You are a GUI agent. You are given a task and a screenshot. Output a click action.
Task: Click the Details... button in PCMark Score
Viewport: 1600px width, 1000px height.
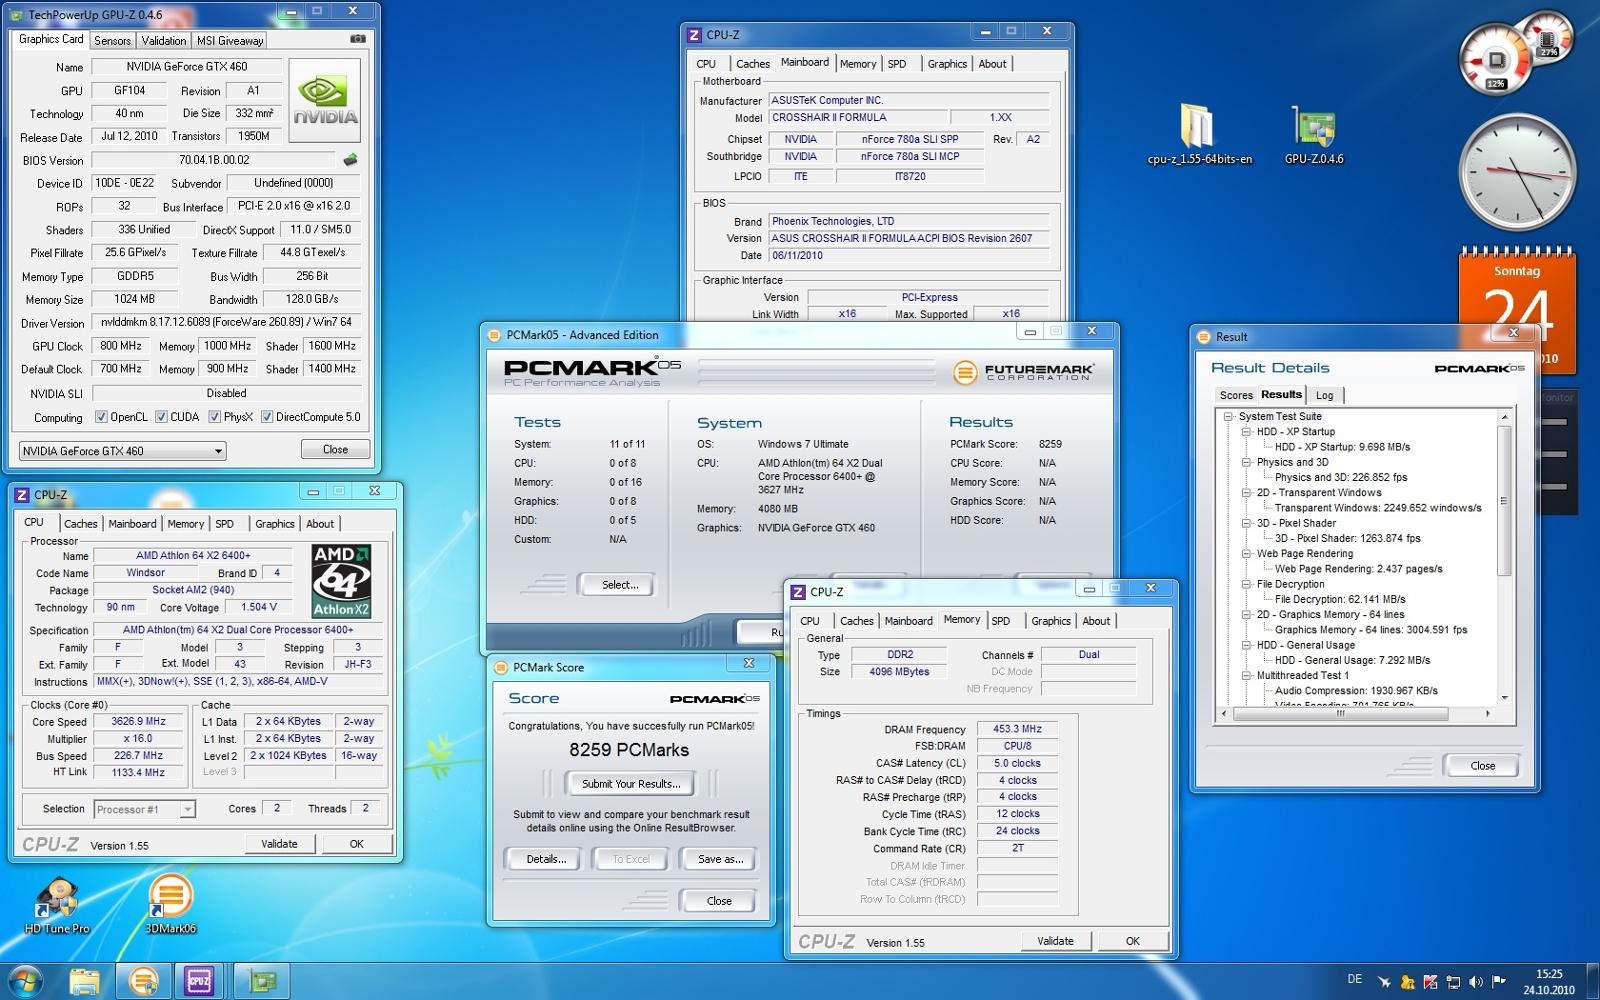coord(546,859)
